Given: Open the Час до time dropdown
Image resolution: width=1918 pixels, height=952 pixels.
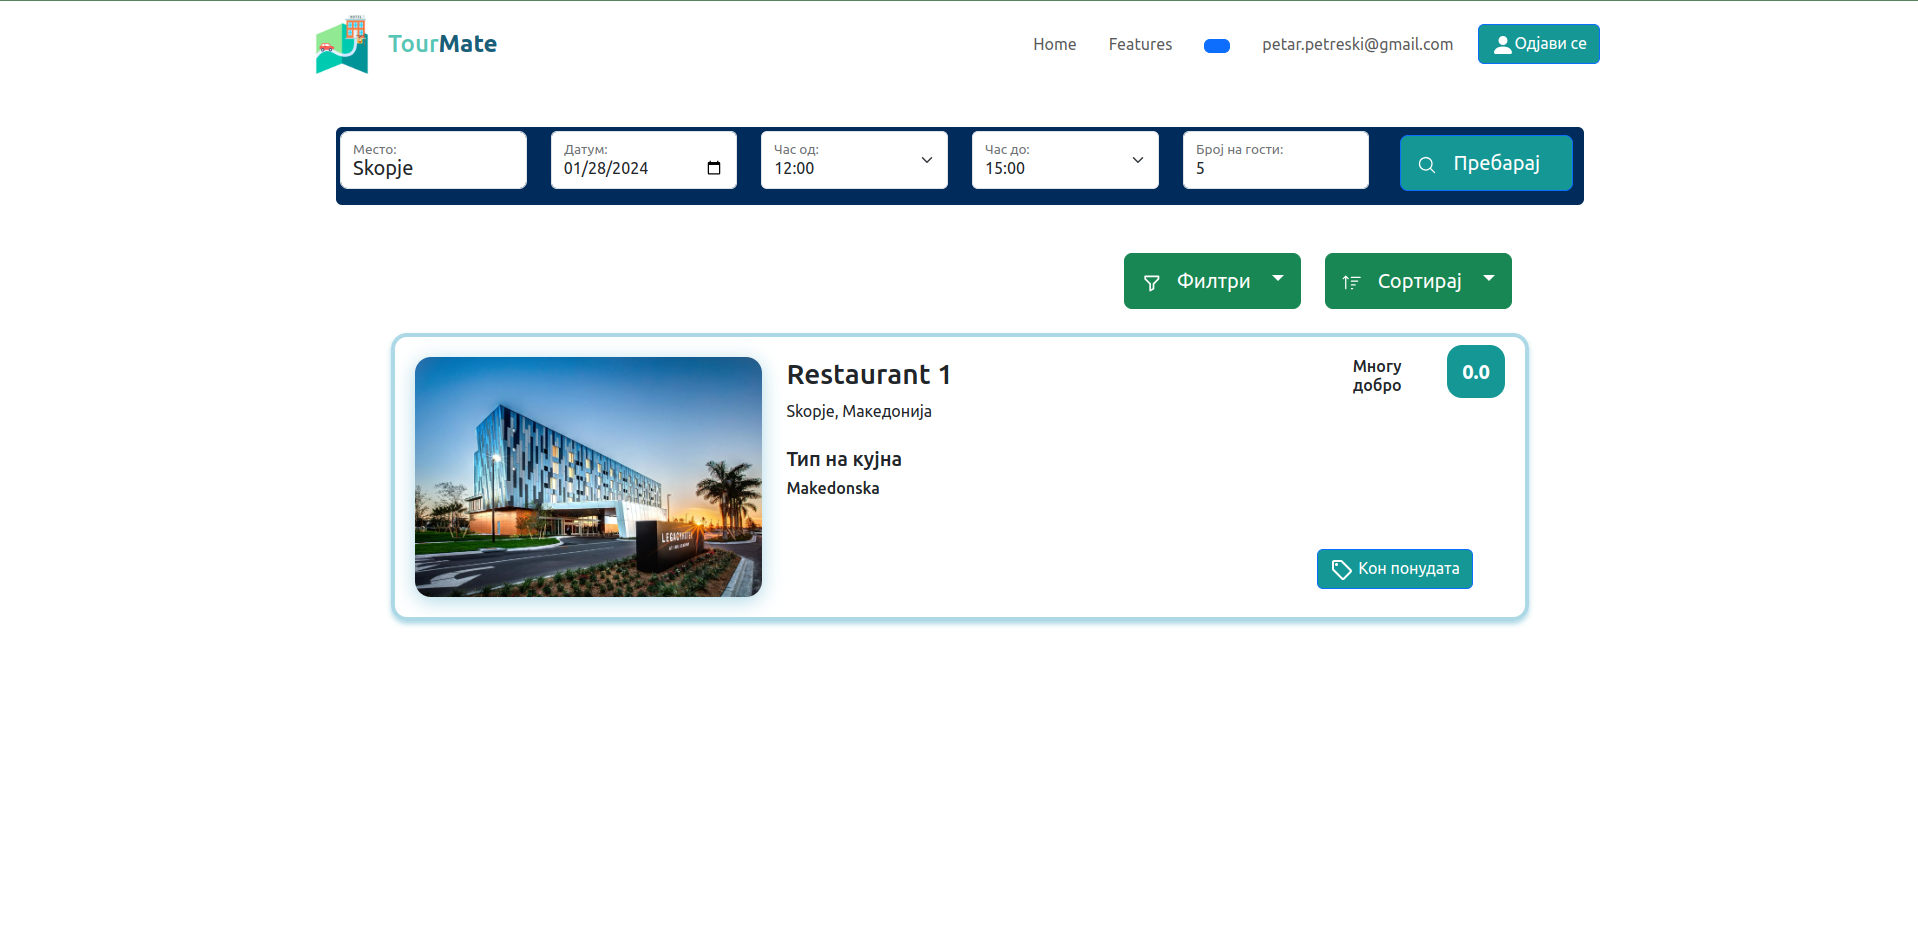Looking at the screenshot, I should [x=1065, y=160].
